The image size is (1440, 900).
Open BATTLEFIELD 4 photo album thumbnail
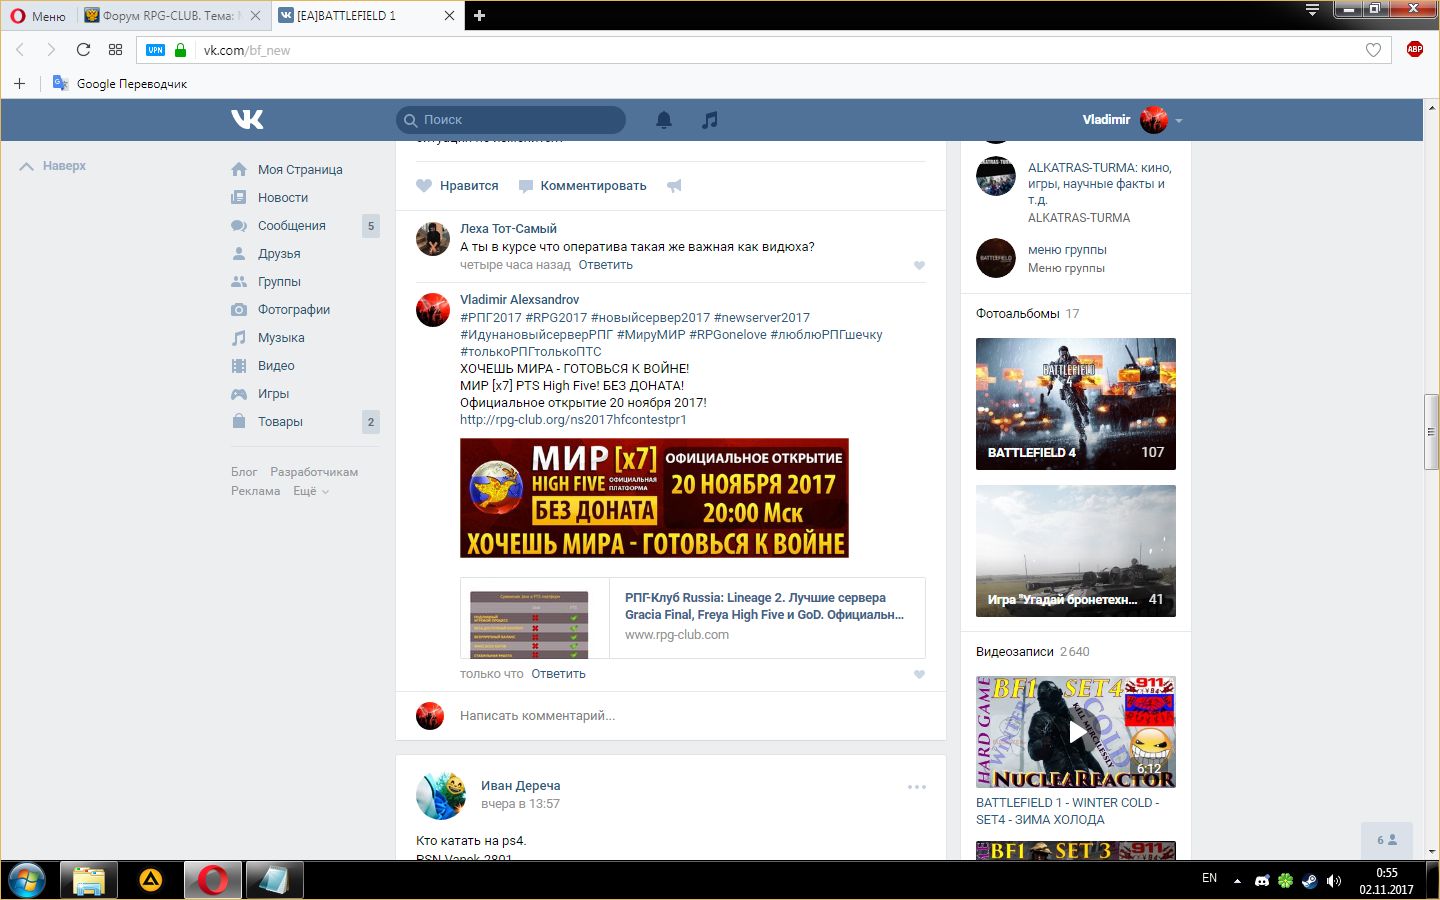(1076, 404)
